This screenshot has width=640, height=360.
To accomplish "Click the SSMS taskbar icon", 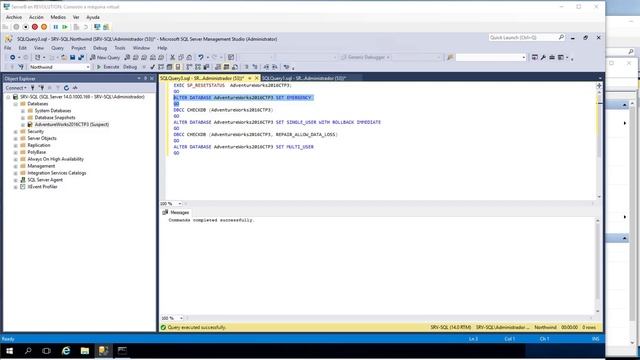I will [x=103, y=351].
